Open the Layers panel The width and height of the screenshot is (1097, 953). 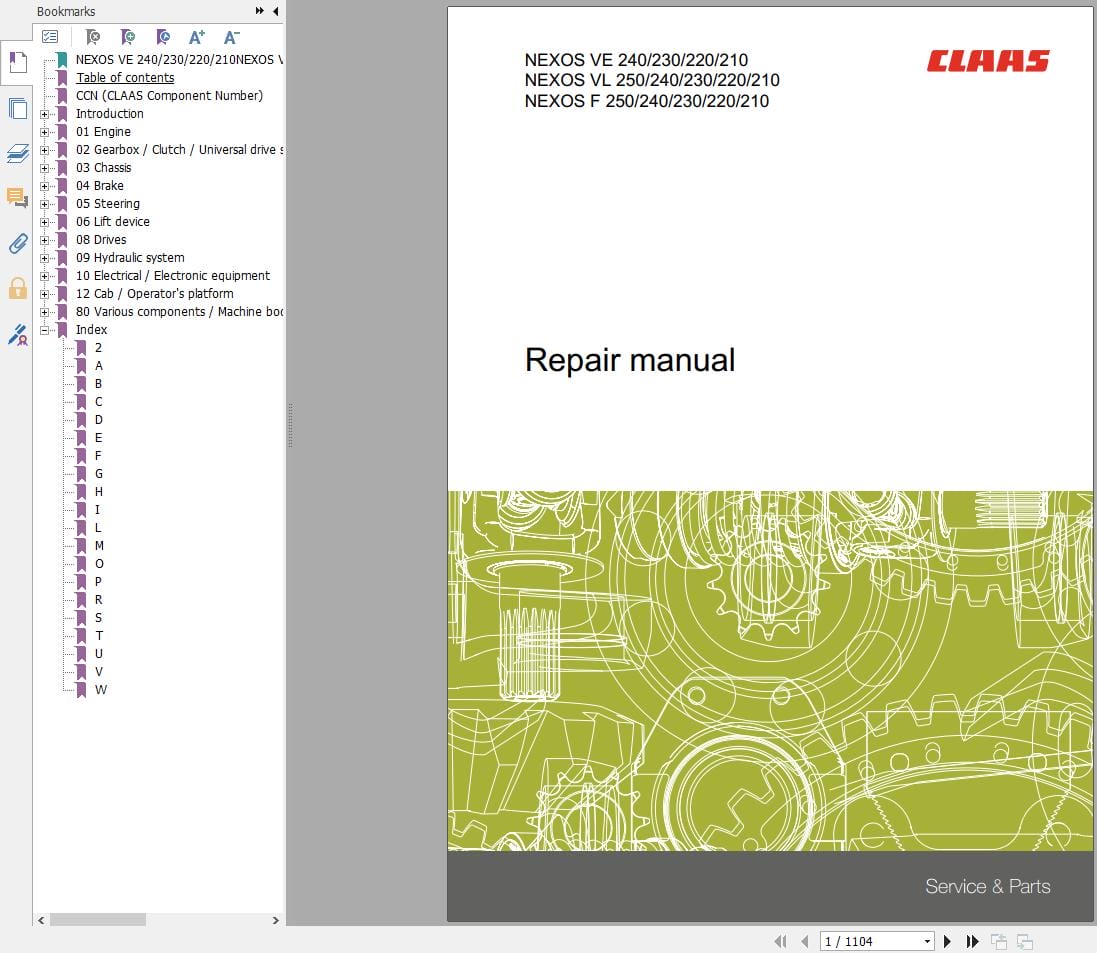[x=16, y=154]
